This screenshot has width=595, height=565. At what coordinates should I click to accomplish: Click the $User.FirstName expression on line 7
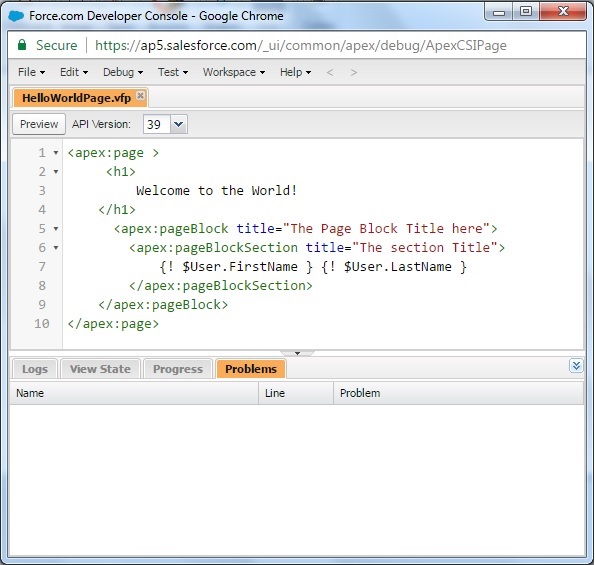(x=236, y=267)
